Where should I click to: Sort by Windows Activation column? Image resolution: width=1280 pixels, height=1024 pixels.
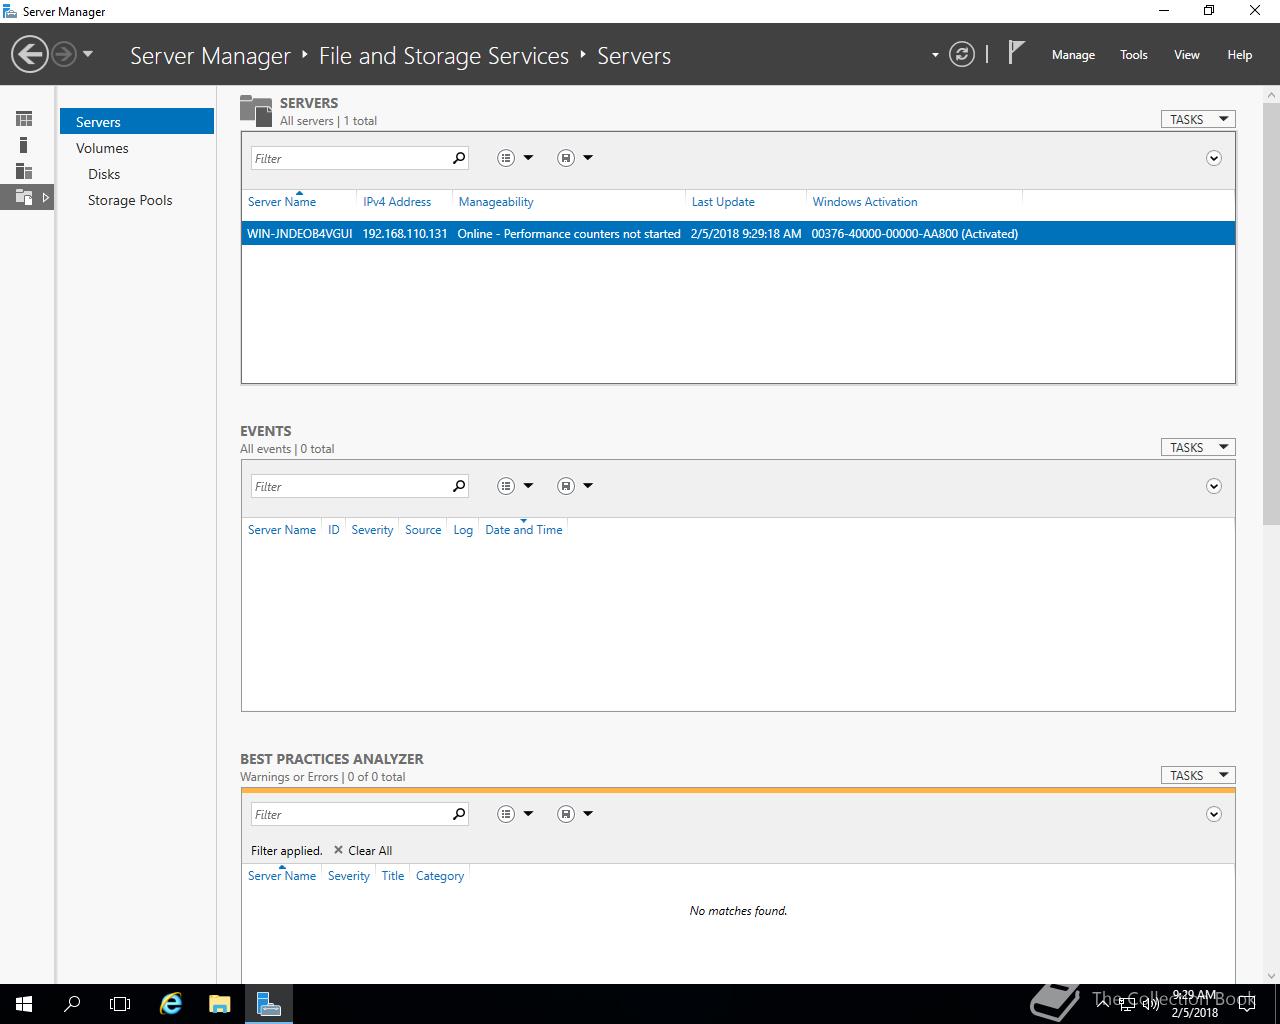coord(865,202)
